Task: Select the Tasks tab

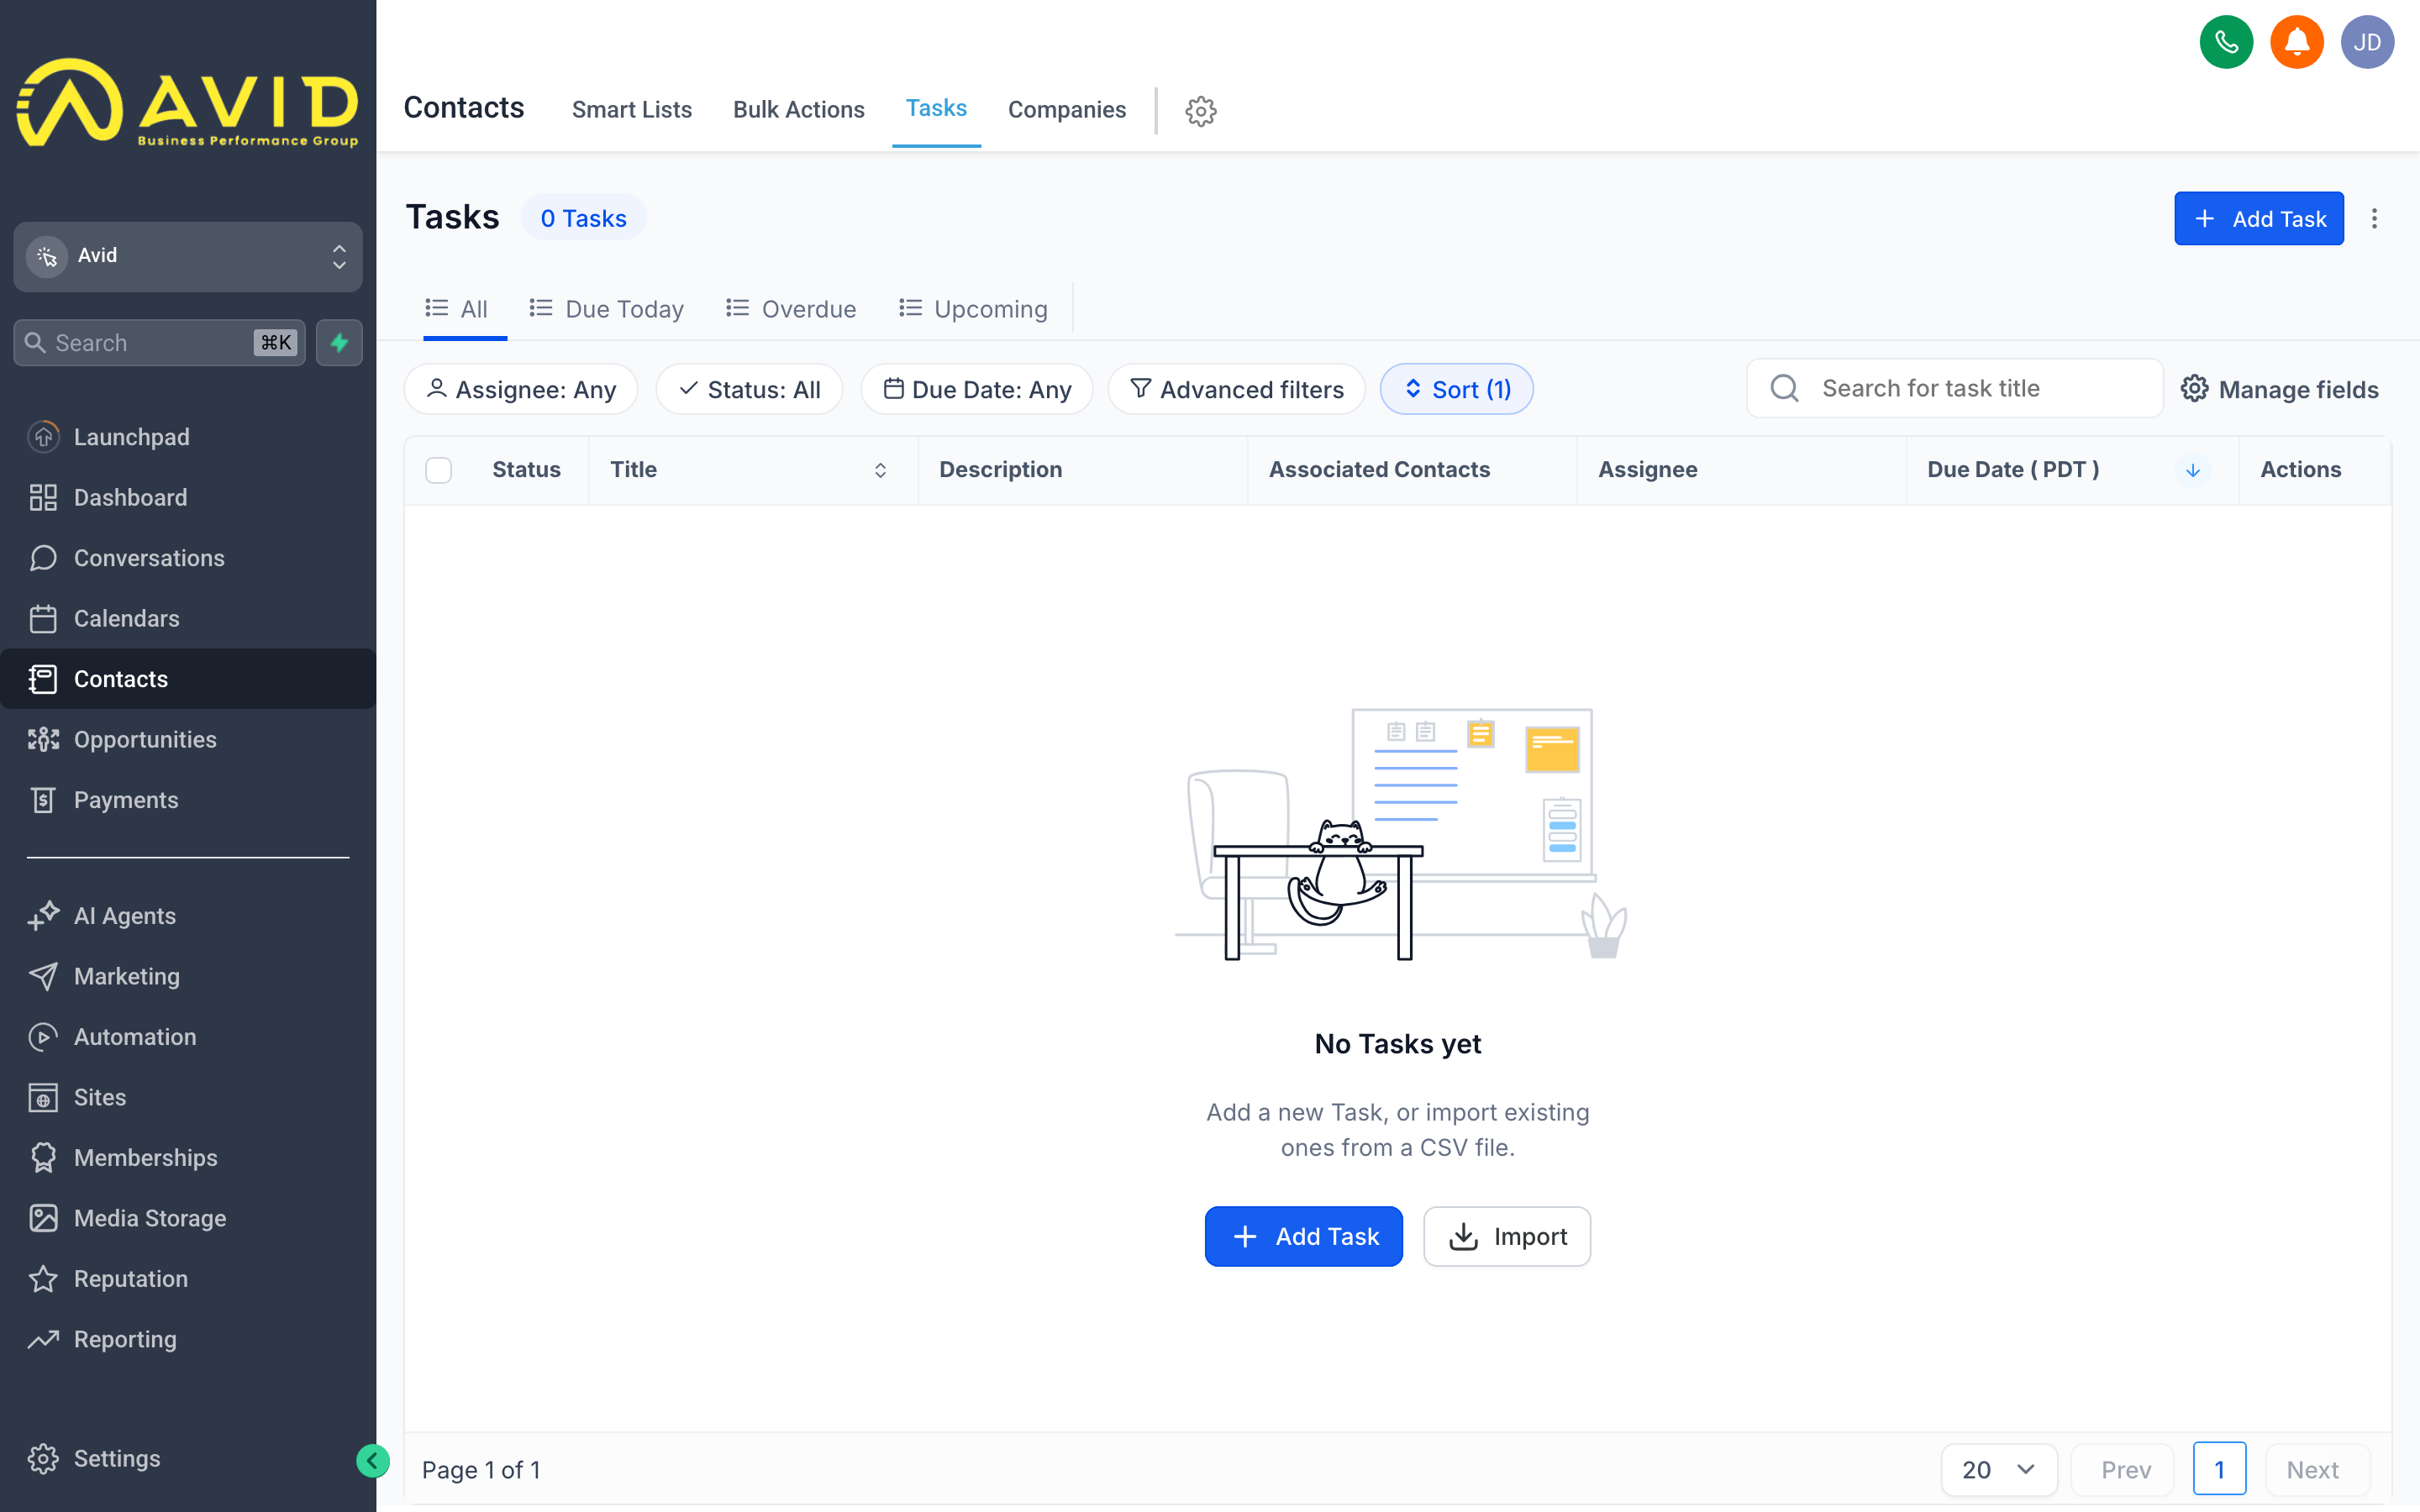Action: pos(936,108)
